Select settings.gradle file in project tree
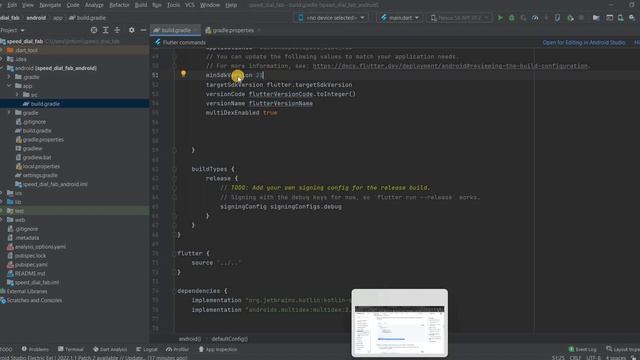Image resolution: width=640 pixels, height=360 pixels. pos(40,175)
